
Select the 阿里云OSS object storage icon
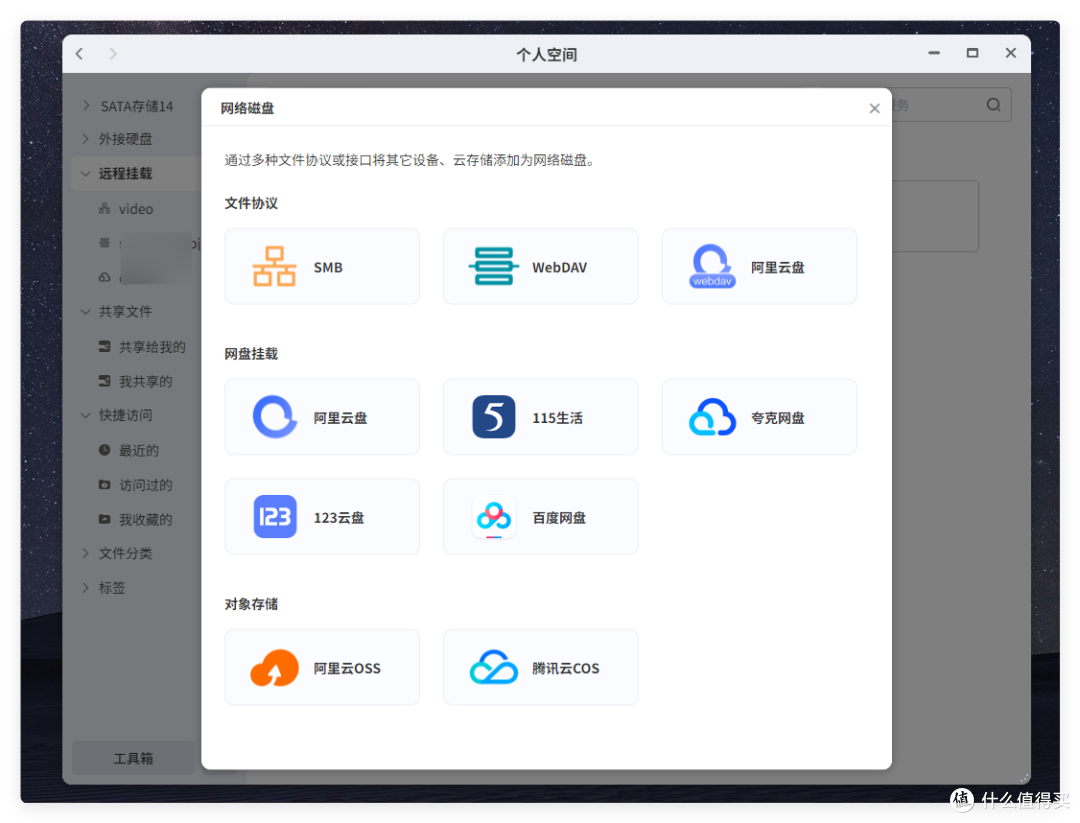(274, 667)
